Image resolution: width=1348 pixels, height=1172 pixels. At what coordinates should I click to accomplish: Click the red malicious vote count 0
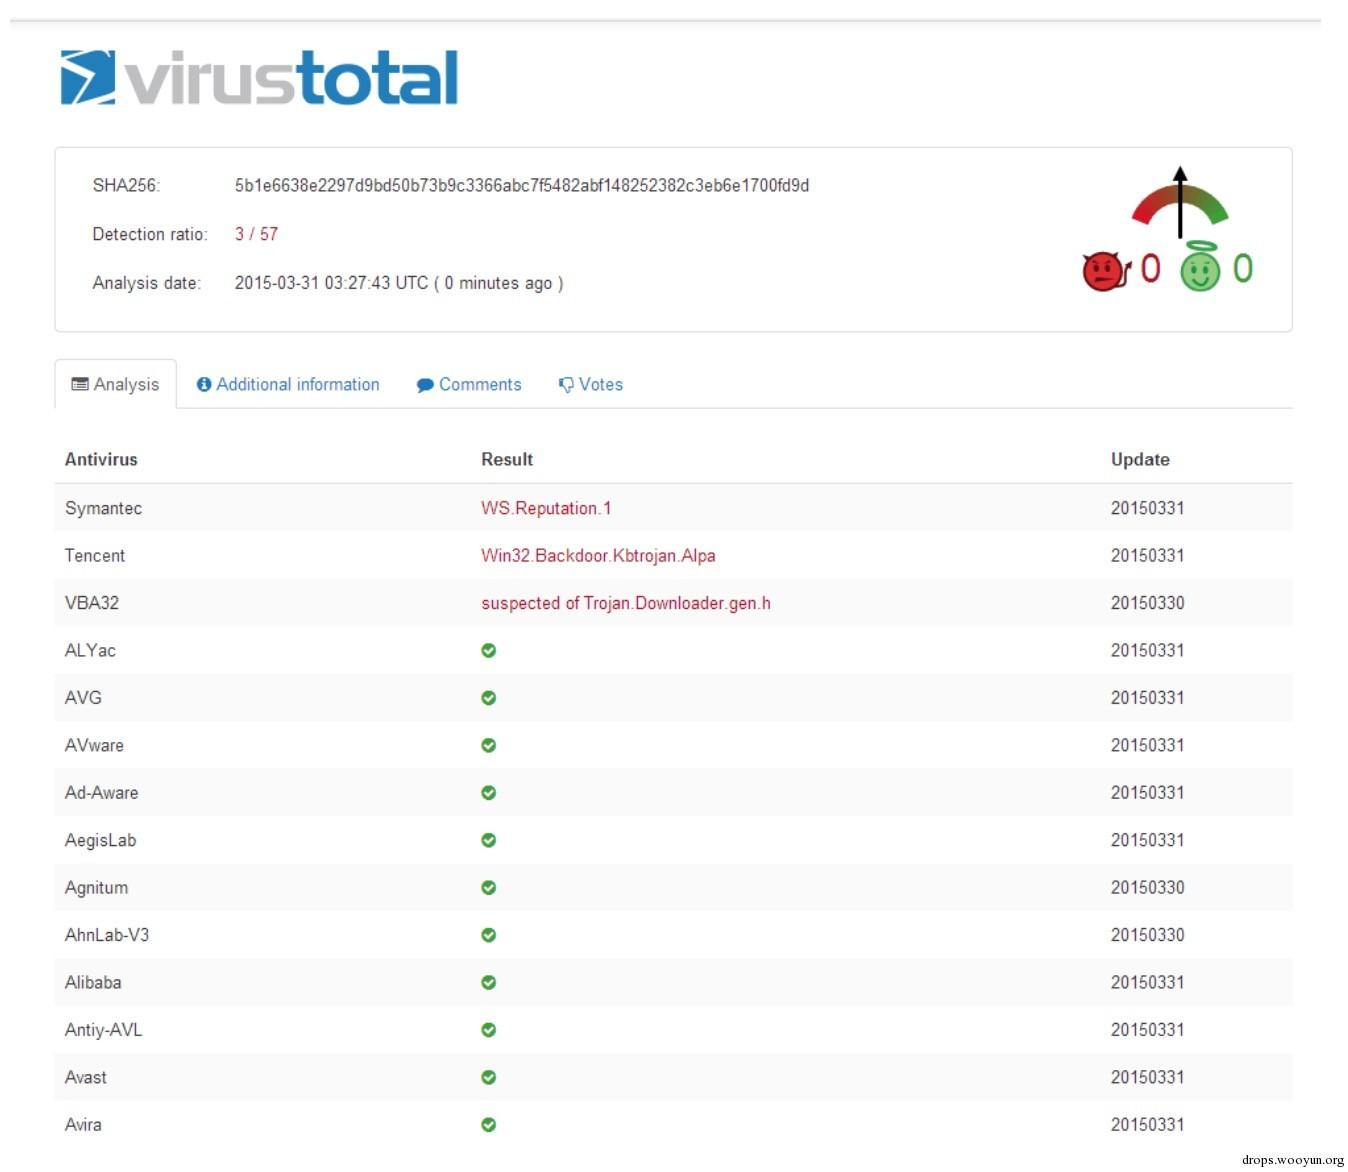1150,268
